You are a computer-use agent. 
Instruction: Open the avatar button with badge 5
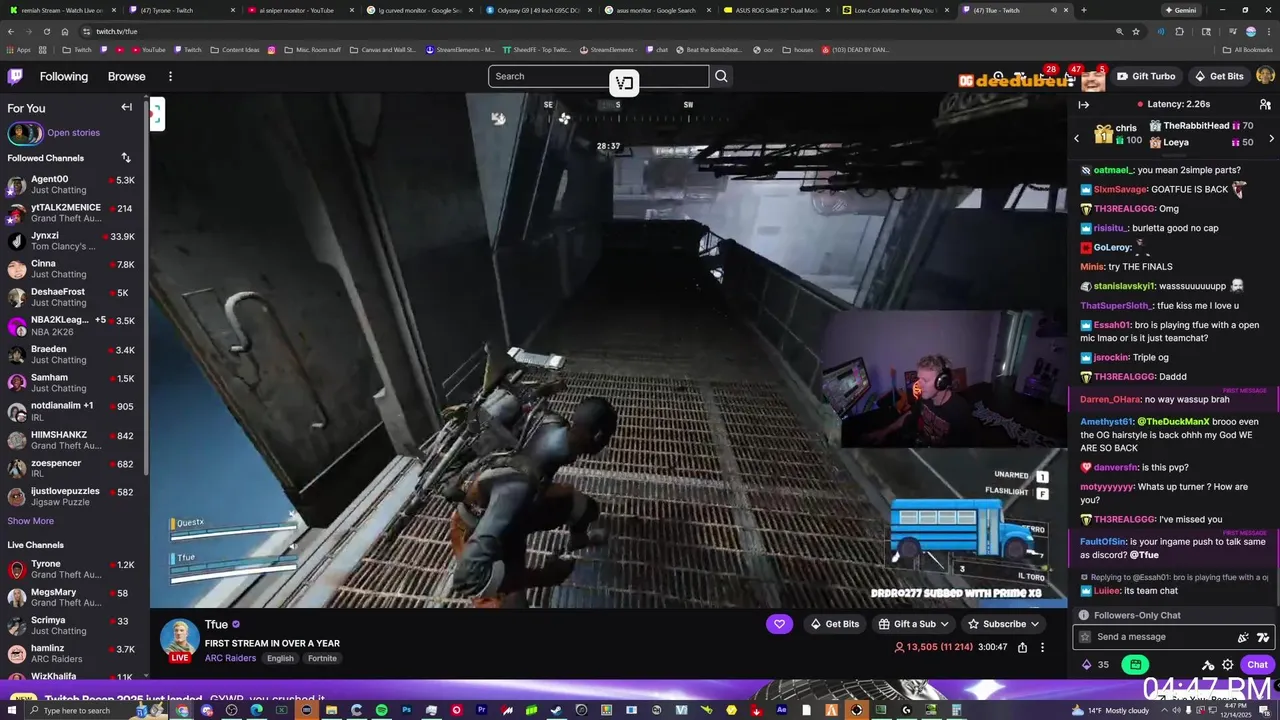point(1095,78)
